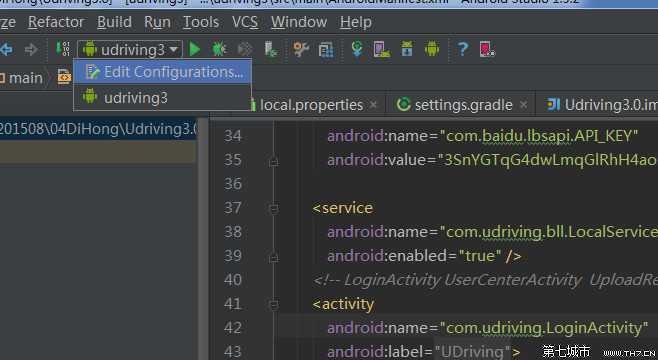Click the Forward navigation arrow
This screenshot has width=658, height=360.
(x=31, y=50)
